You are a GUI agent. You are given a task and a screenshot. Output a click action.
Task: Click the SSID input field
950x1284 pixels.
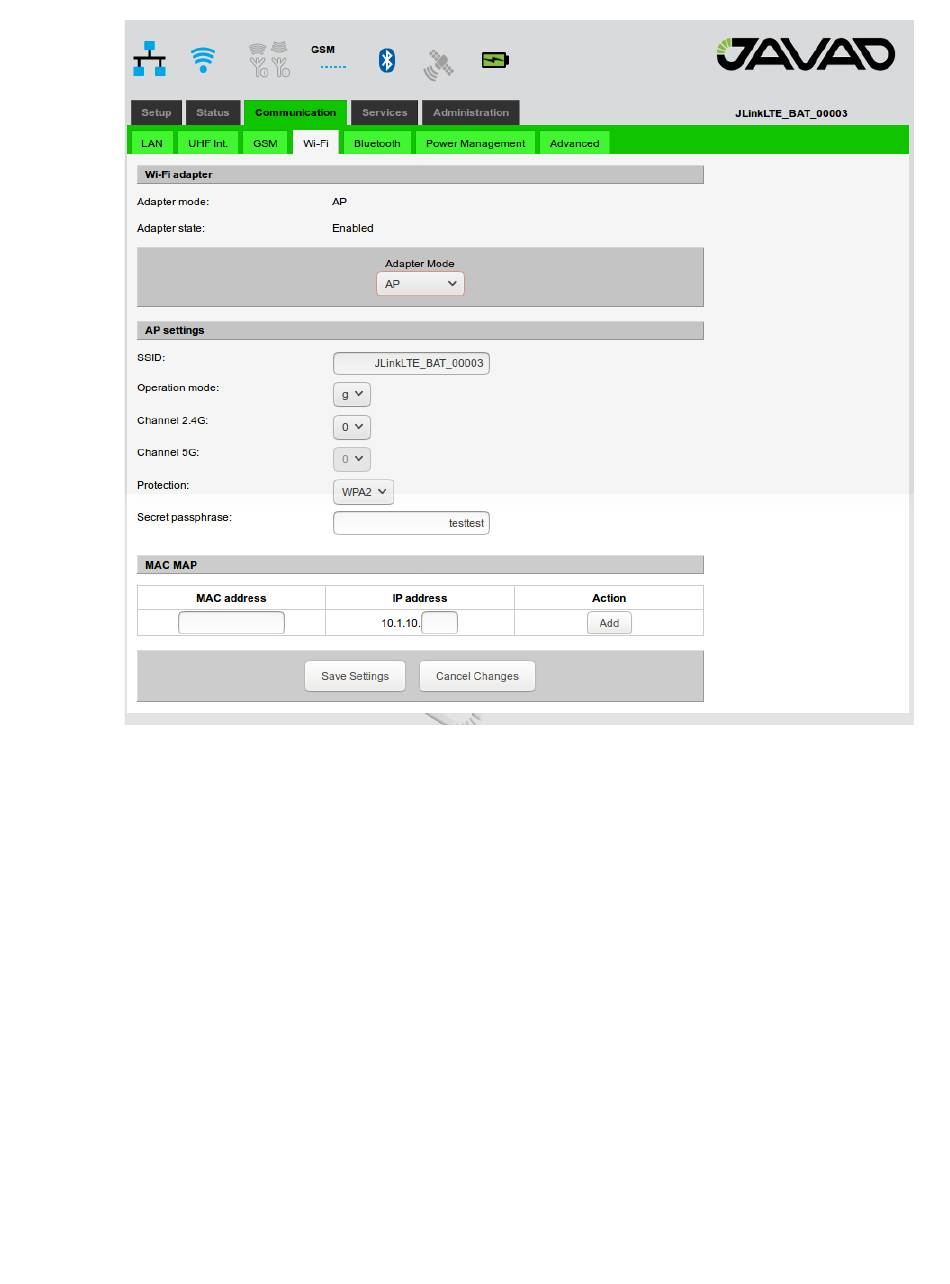(x=411, y=363)
